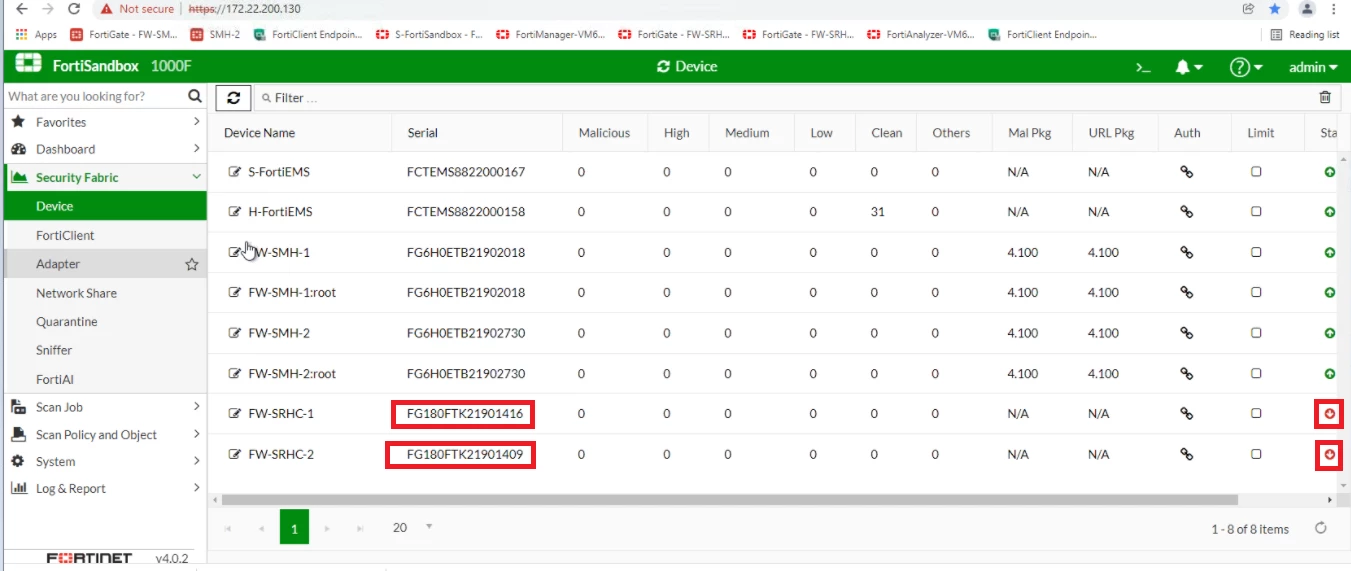Toggle Limit checkbox for S-FortiEMS
1351x571 pixels.
[x=1256, y=172]
